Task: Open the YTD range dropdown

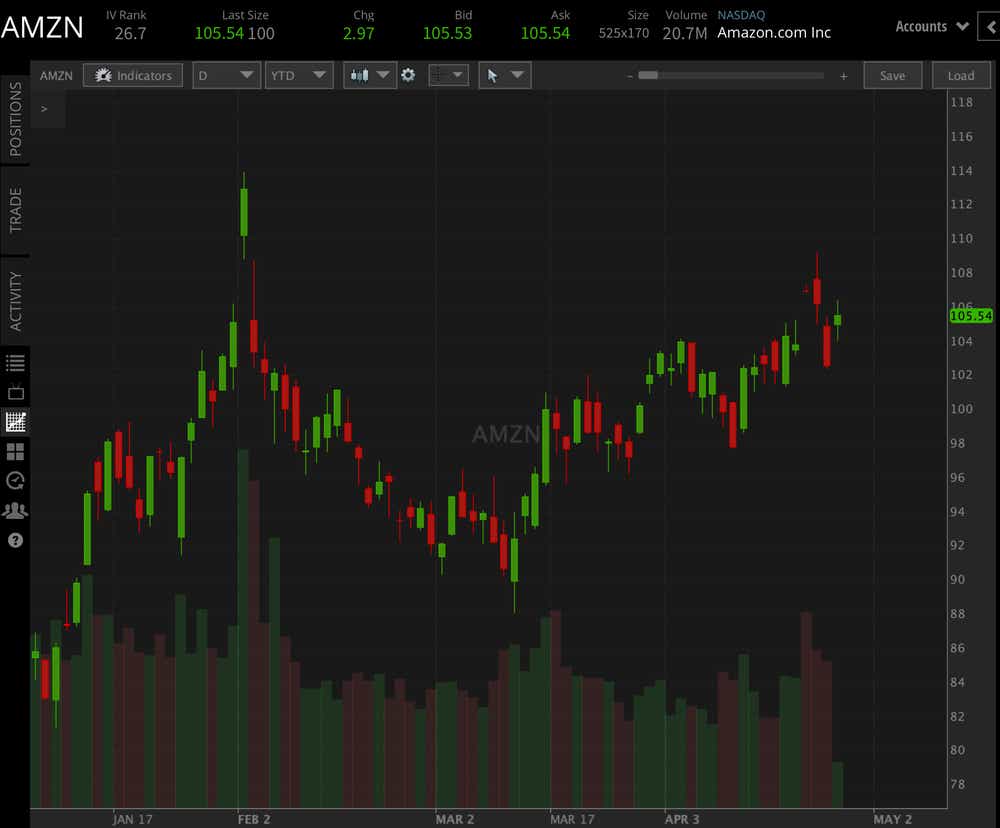Action: click(299, 75)
